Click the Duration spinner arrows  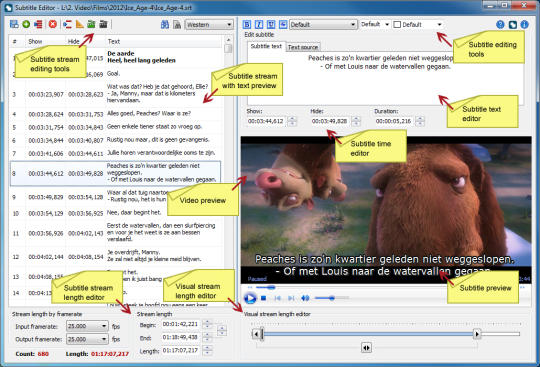pyautogui.click(x=420, y=121)
